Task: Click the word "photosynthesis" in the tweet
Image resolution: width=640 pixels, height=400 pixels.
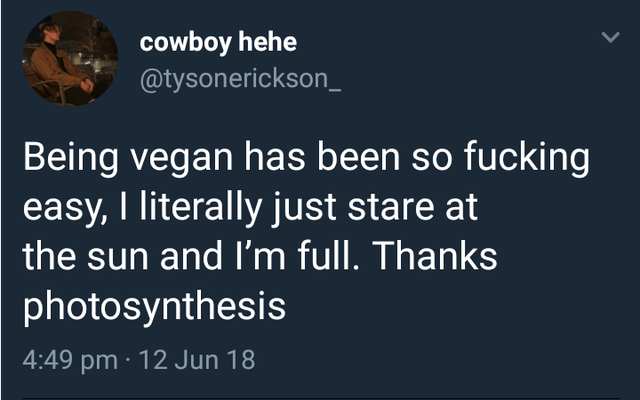Action: (154, 306)
